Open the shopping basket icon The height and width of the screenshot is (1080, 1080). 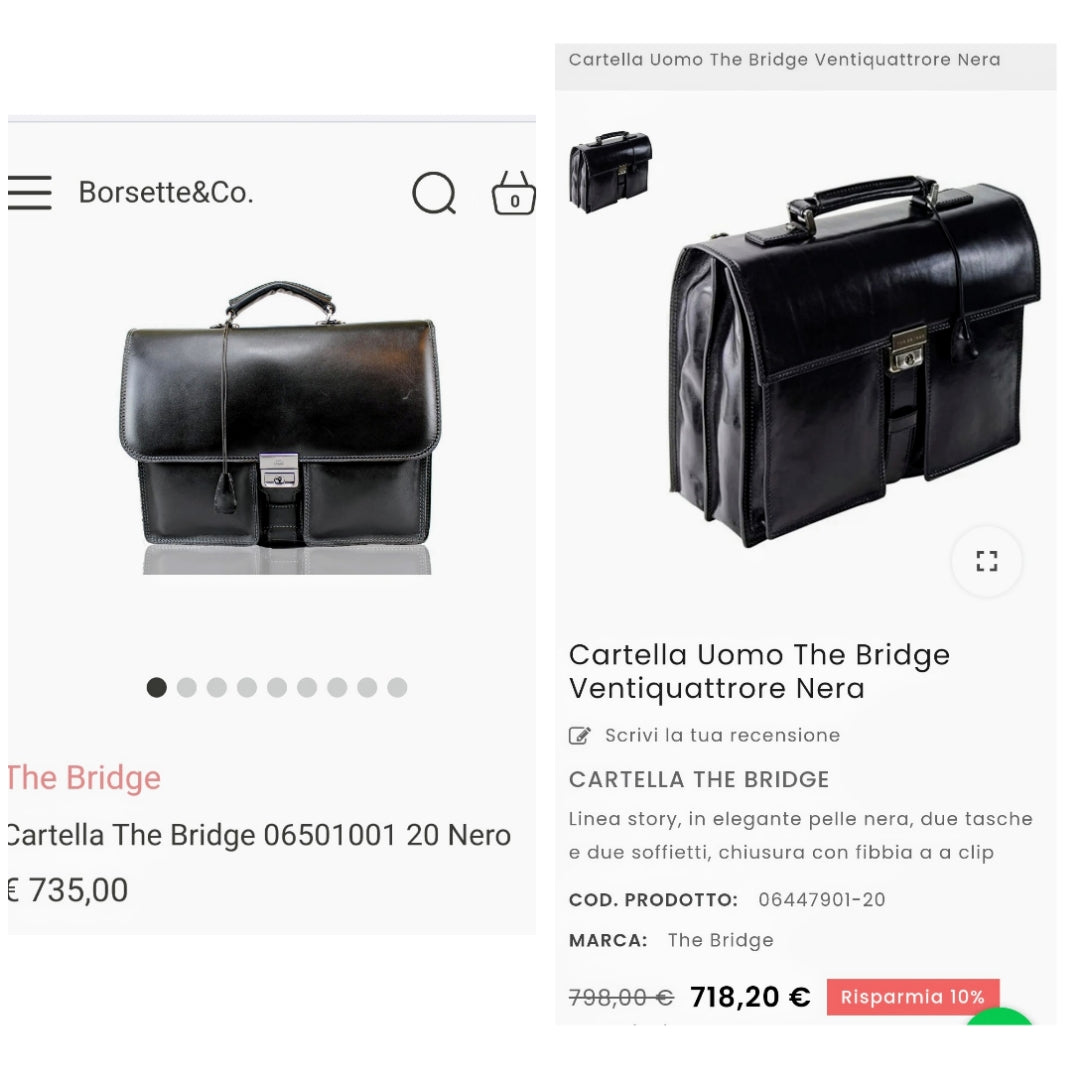coord(514,194)
